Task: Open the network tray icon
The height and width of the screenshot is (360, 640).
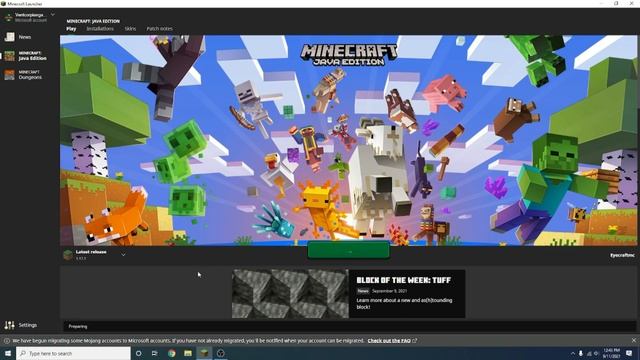Action: pos(589,353)
